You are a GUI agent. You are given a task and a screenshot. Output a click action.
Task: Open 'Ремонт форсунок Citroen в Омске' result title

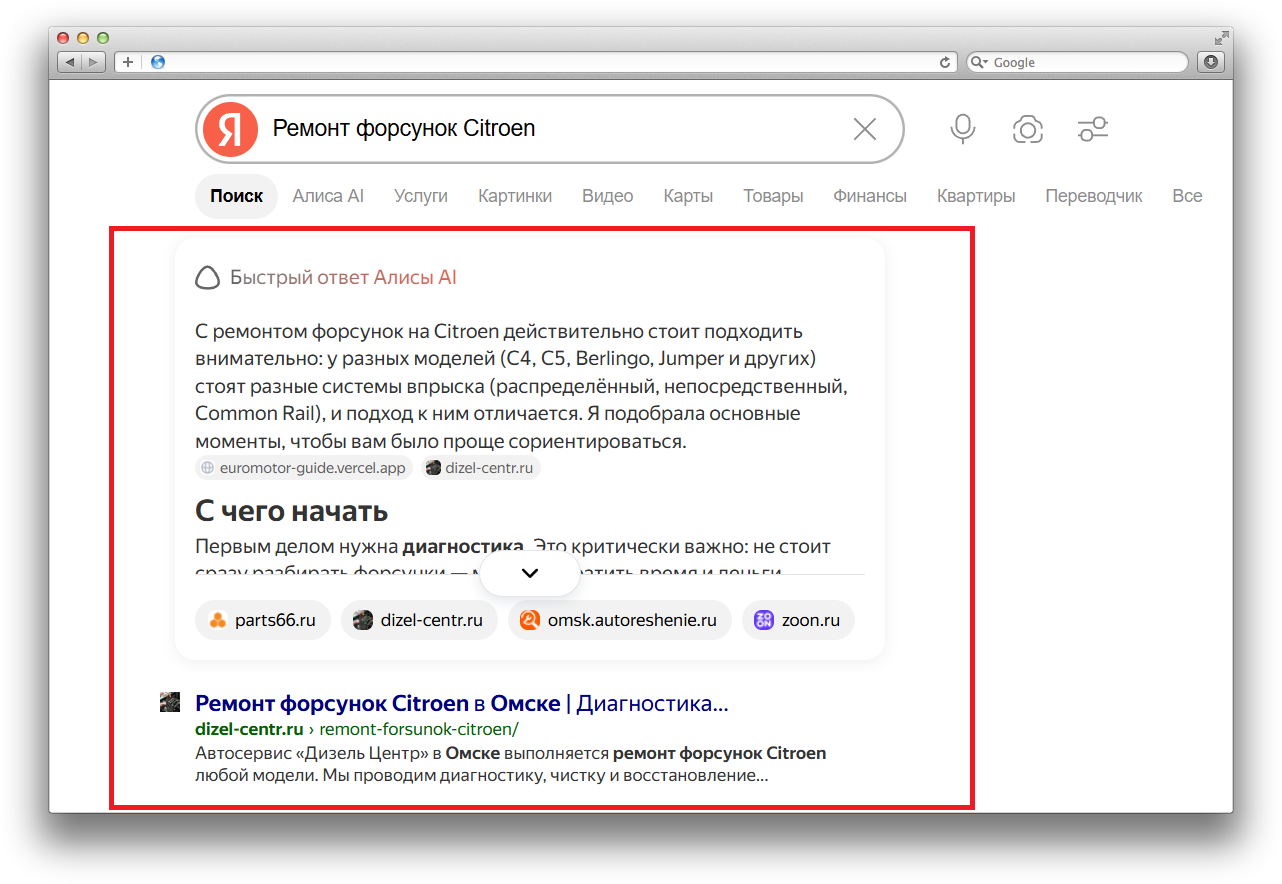coord(461,703)
